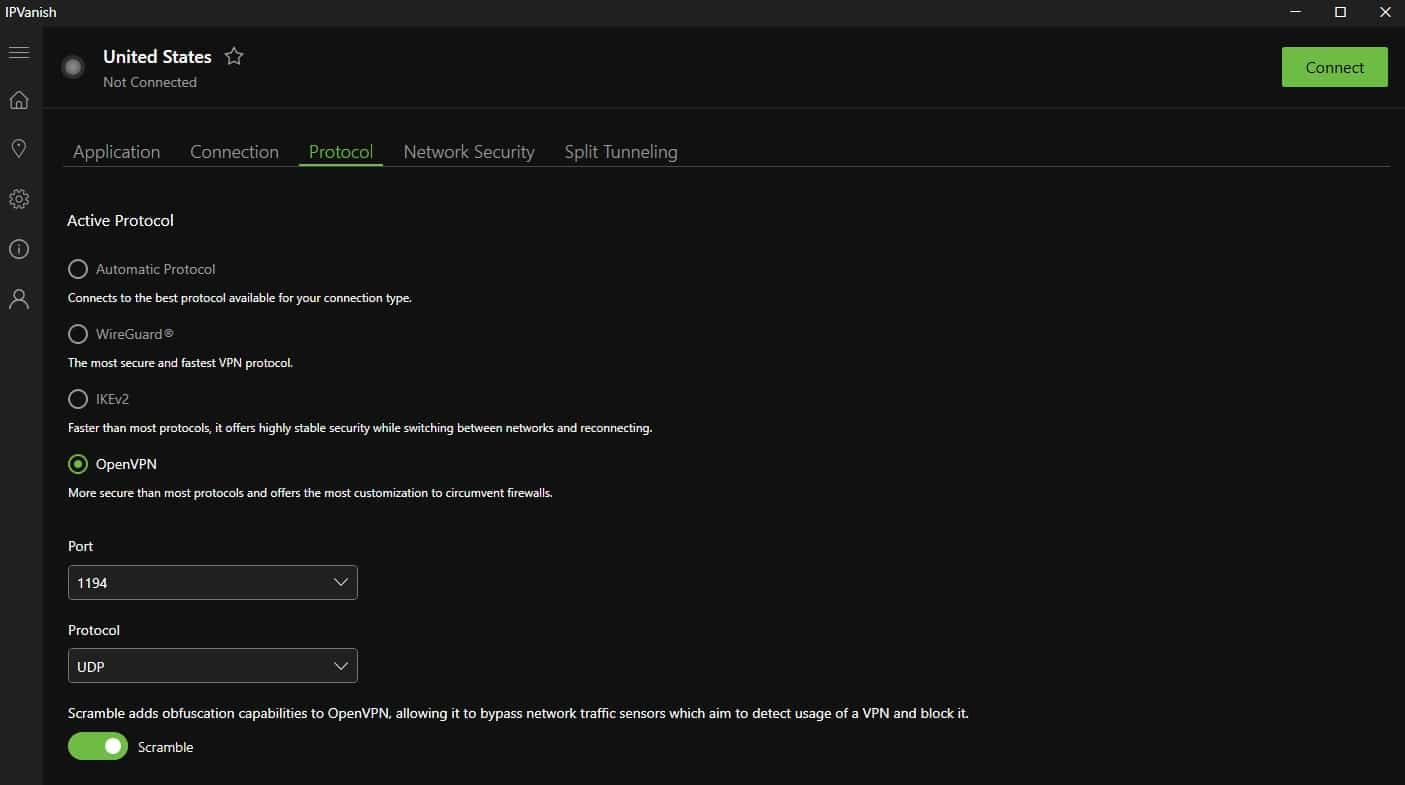Viewport: 1405px width, 785px height.
Task: Open the Information icon in sidebar
Action: [x=18, y=249]
